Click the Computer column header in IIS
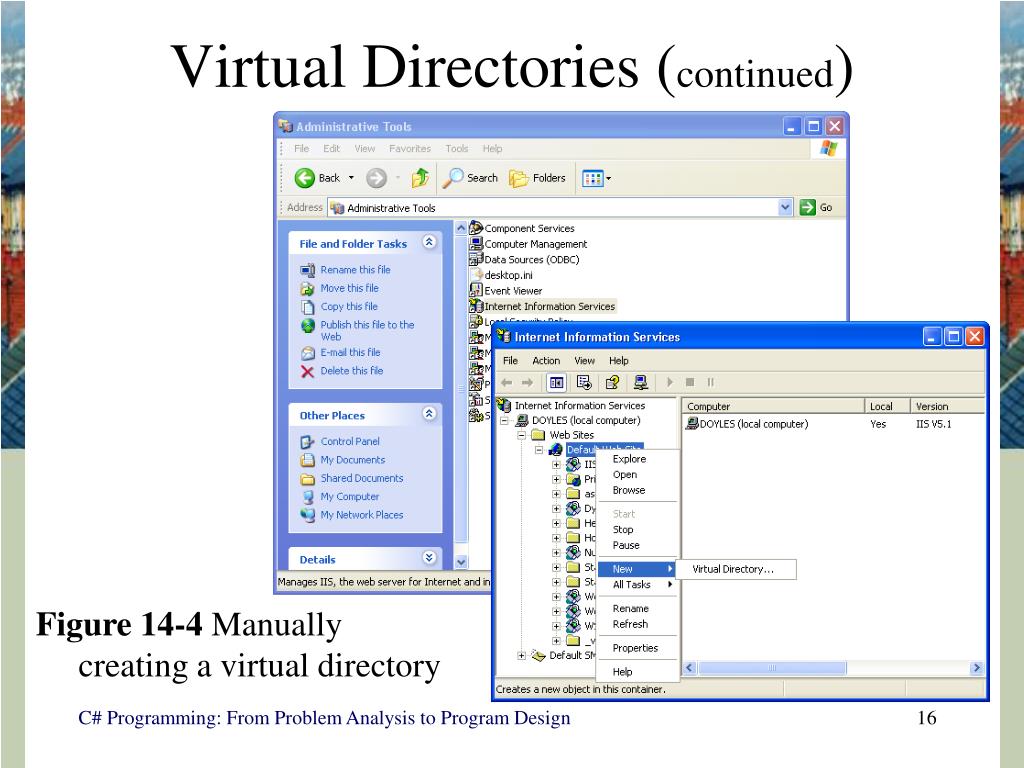Viewport: 1024px width, 768px height. (x=773, y=406)
